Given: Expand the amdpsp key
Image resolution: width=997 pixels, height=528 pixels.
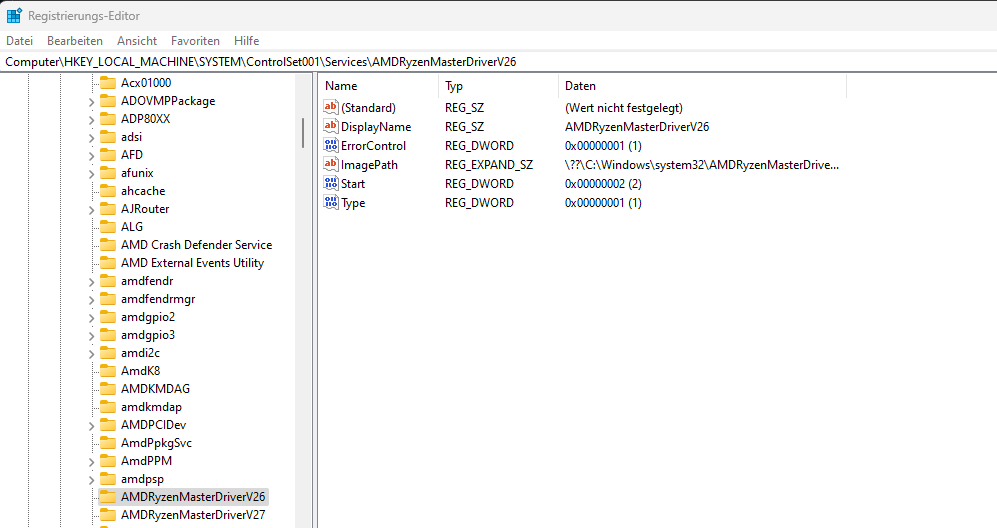Looking at the screenshot, I should [91, 480].
